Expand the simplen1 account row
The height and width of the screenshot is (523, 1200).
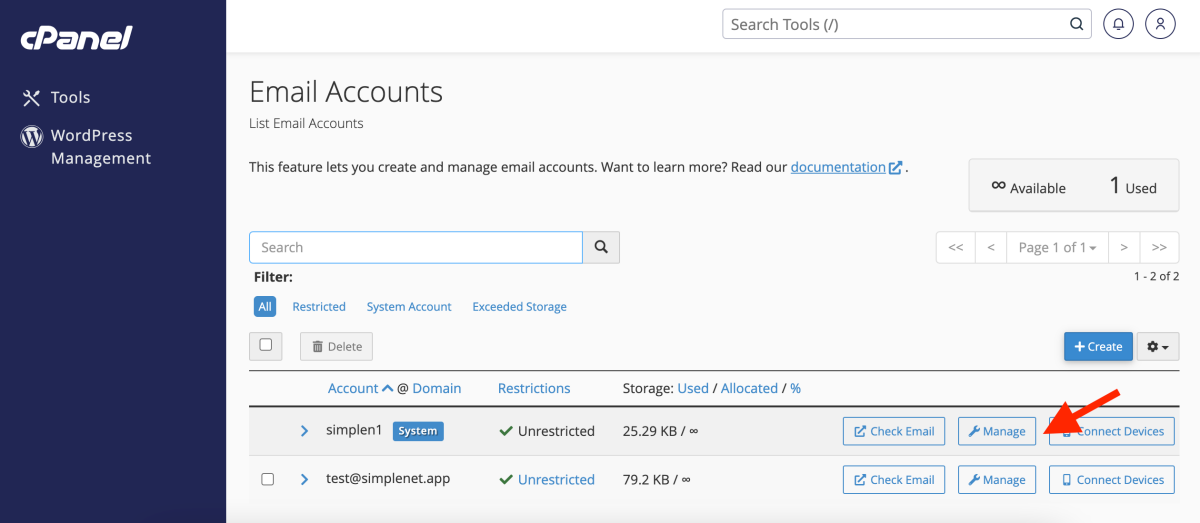[304, 431]
